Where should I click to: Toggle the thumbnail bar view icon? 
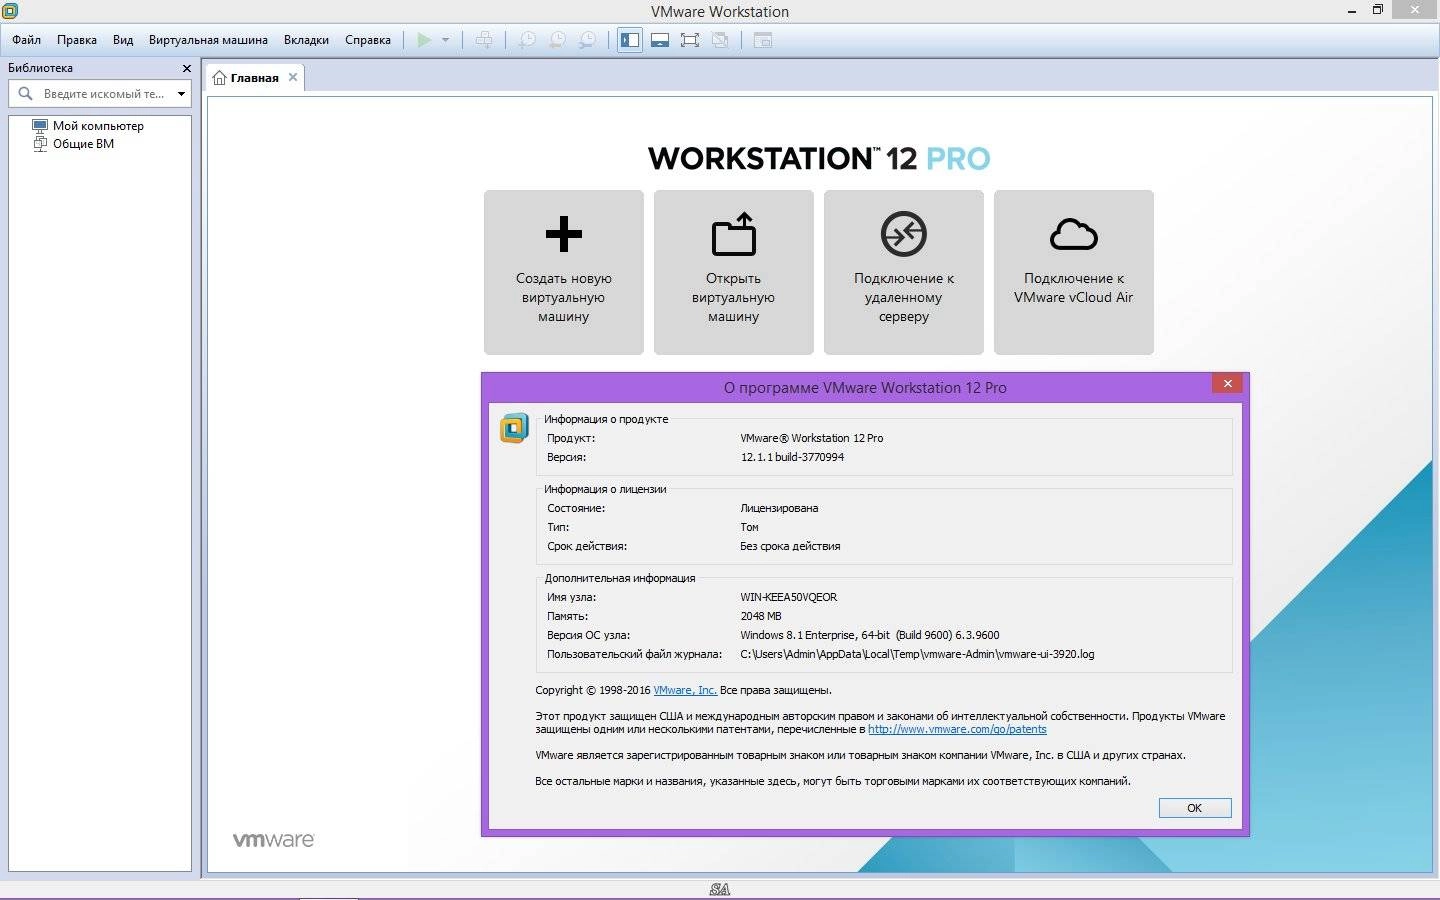(660, 40)
